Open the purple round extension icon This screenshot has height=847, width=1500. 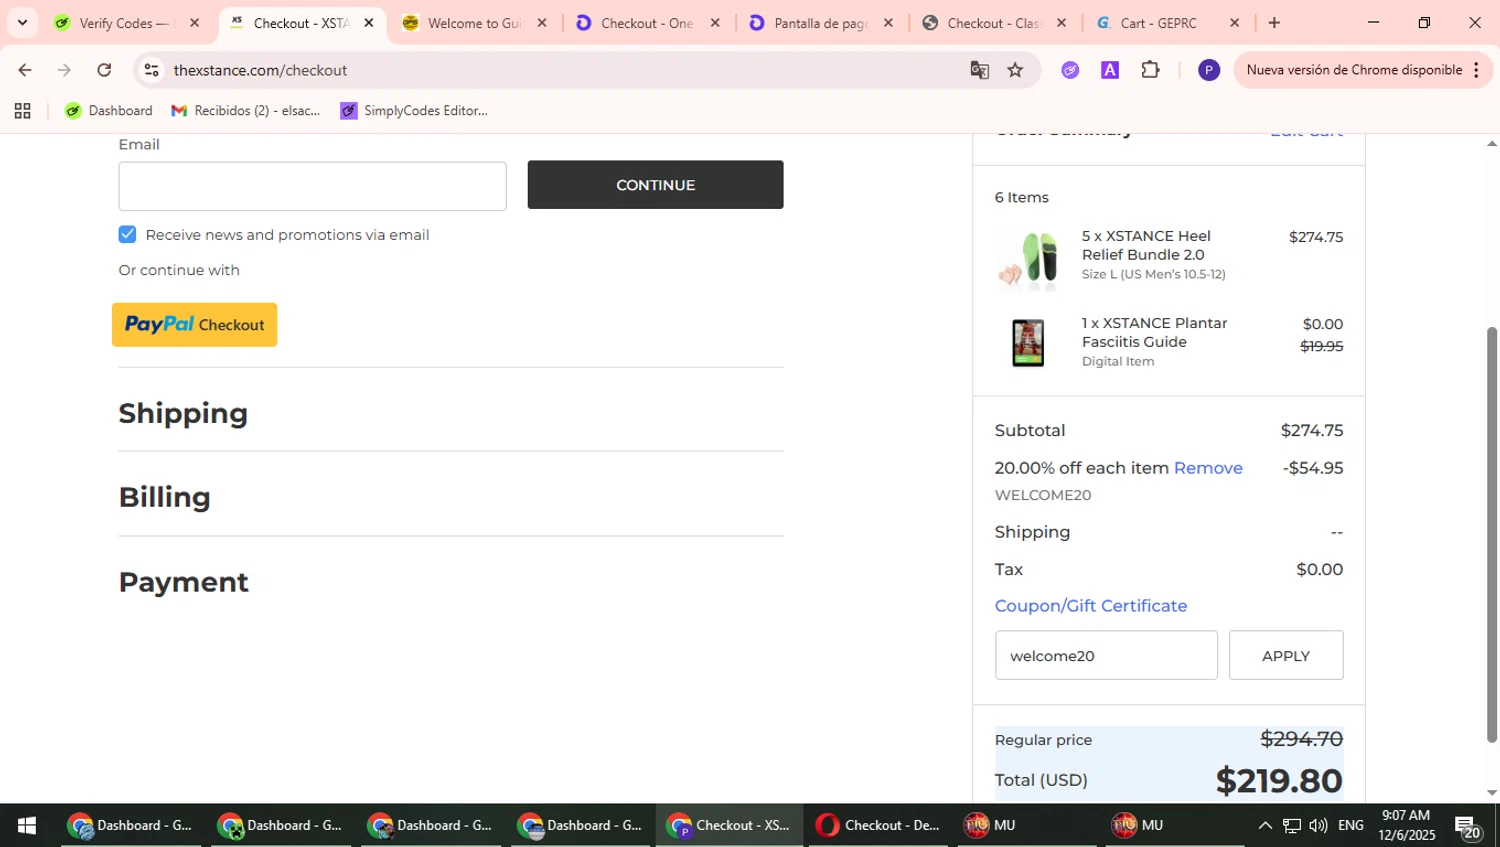click(1070, 70)
